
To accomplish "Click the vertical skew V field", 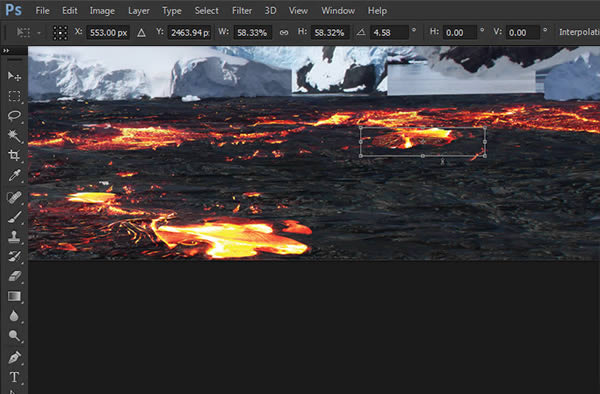I will [x=523, y=33].
